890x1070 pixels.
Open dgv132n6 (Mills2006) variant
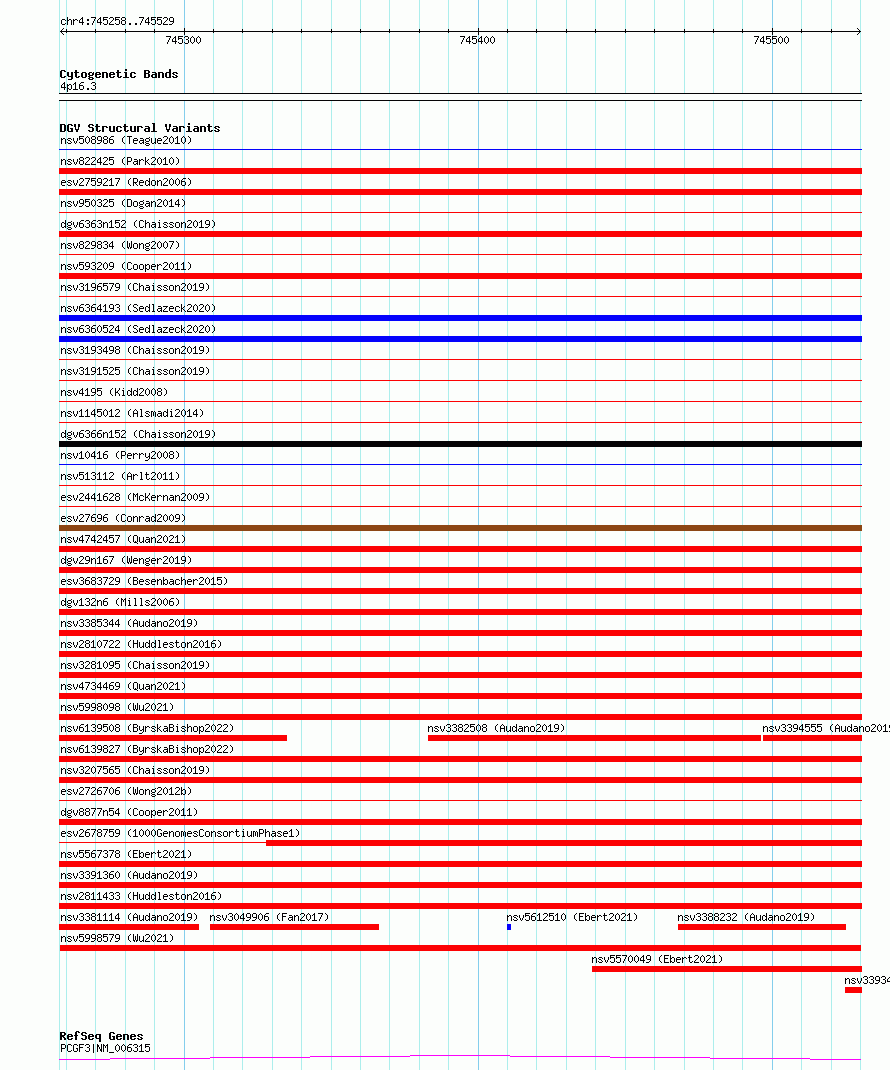point(120,603)
